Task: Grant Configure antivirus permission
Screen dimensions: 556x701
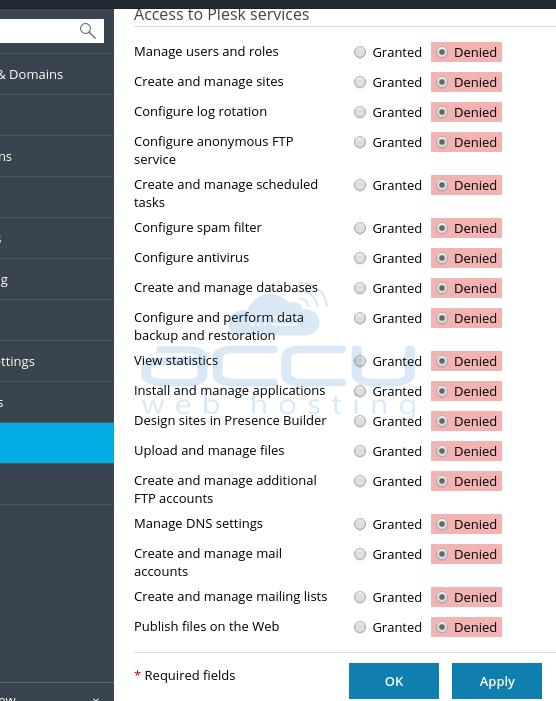Action: [360, 258]
